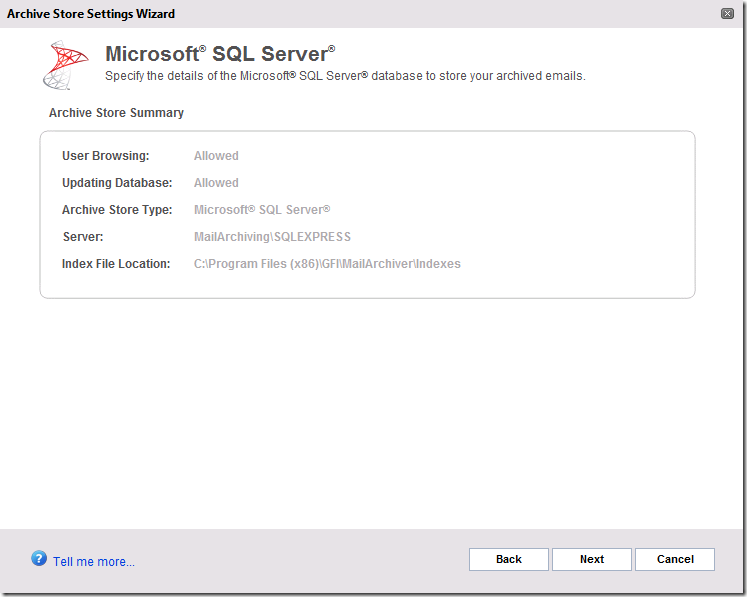Click the Allowed value beside Updating Database
747x597 pixels.
click(x=216, y=183)
